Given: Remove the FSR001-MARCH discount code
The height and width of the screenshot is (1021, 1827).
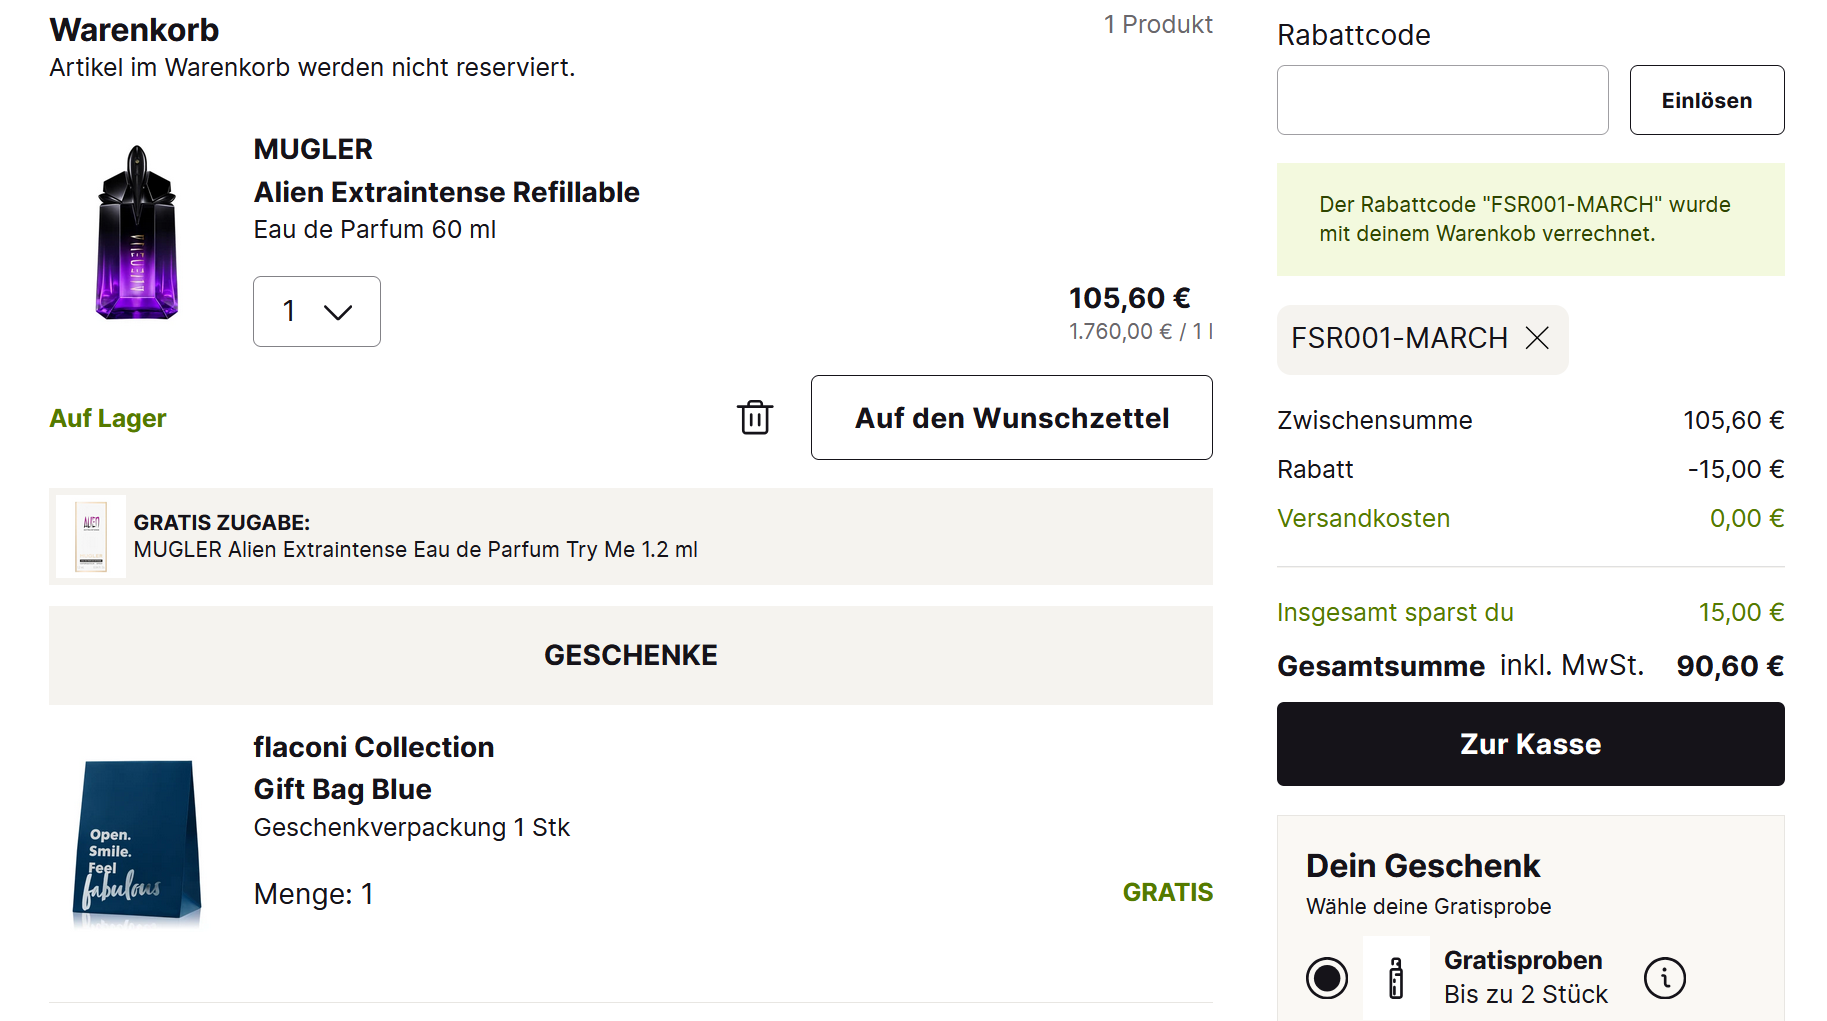Looking at the screenshot, I should (x=1537, y=339).
